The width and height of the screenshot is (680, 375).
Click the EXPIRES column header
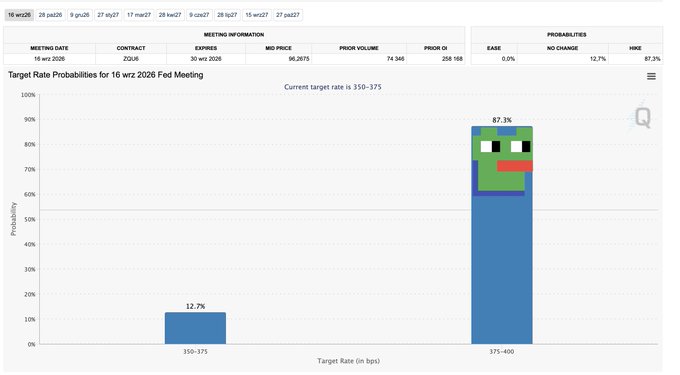[x=206, y=48]
